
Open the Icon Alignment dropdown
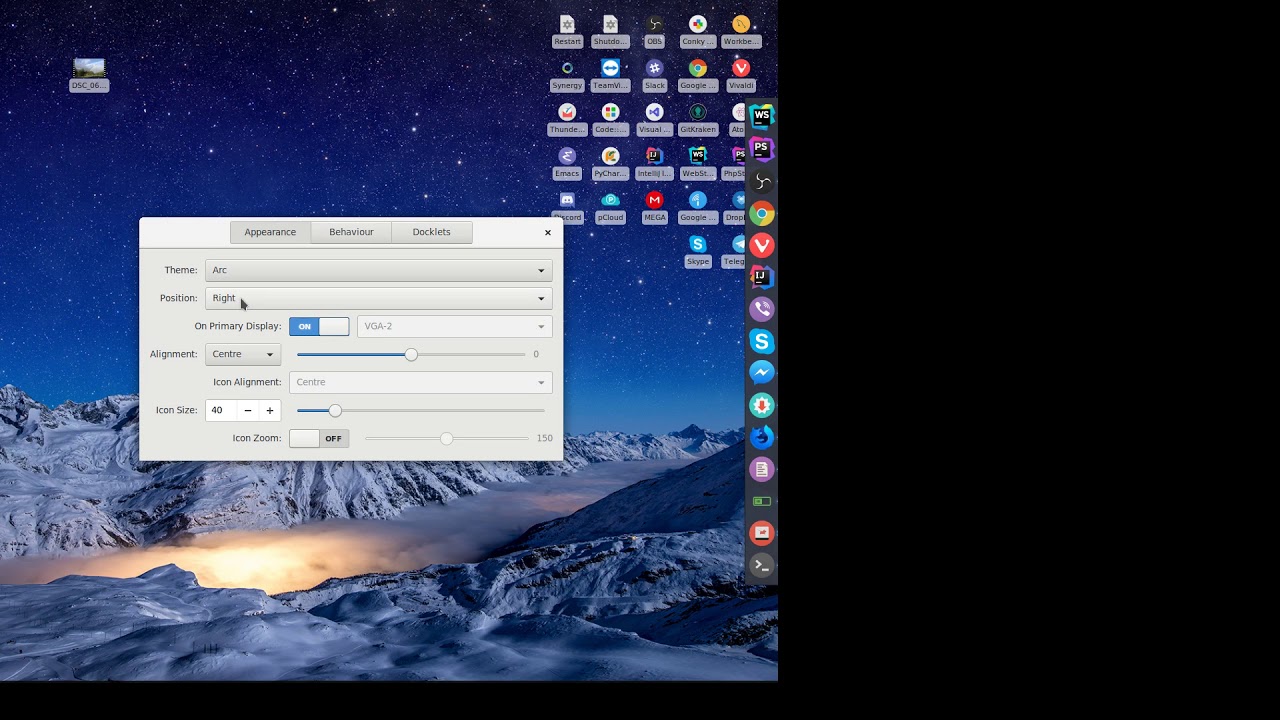(420, 382)
